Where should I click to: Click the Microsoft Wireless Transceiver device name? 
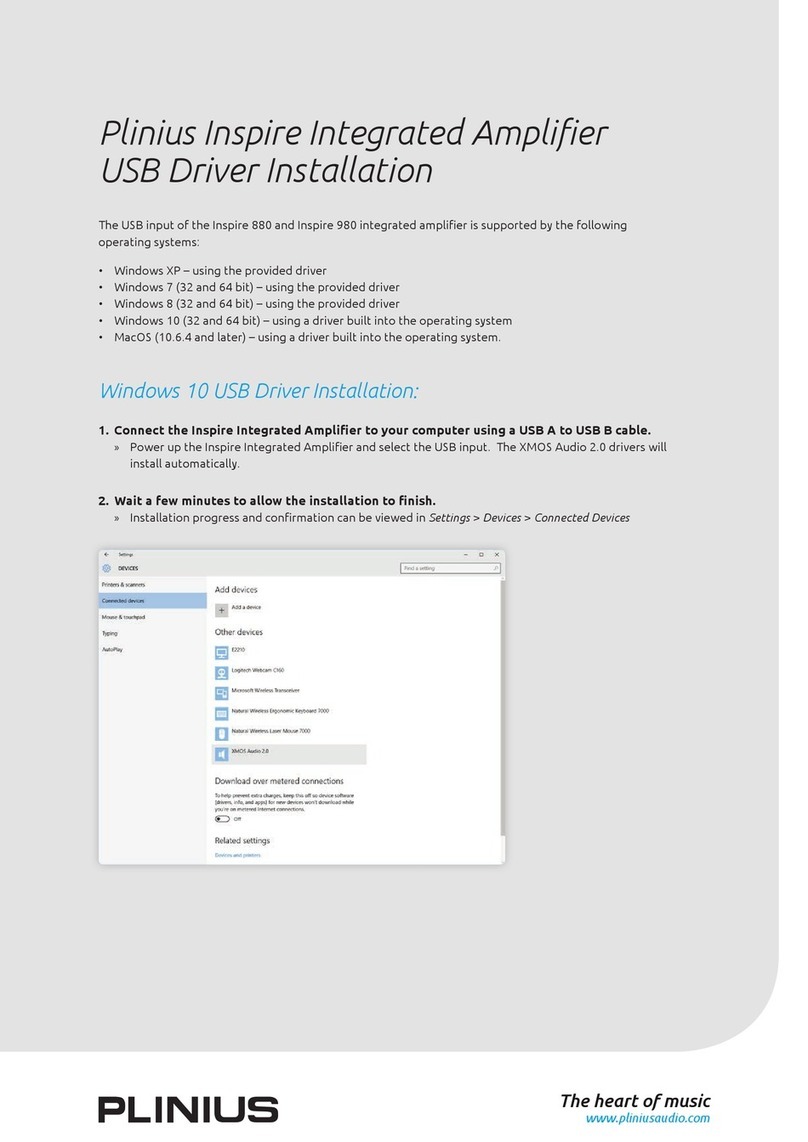click(x=265, y=690)
